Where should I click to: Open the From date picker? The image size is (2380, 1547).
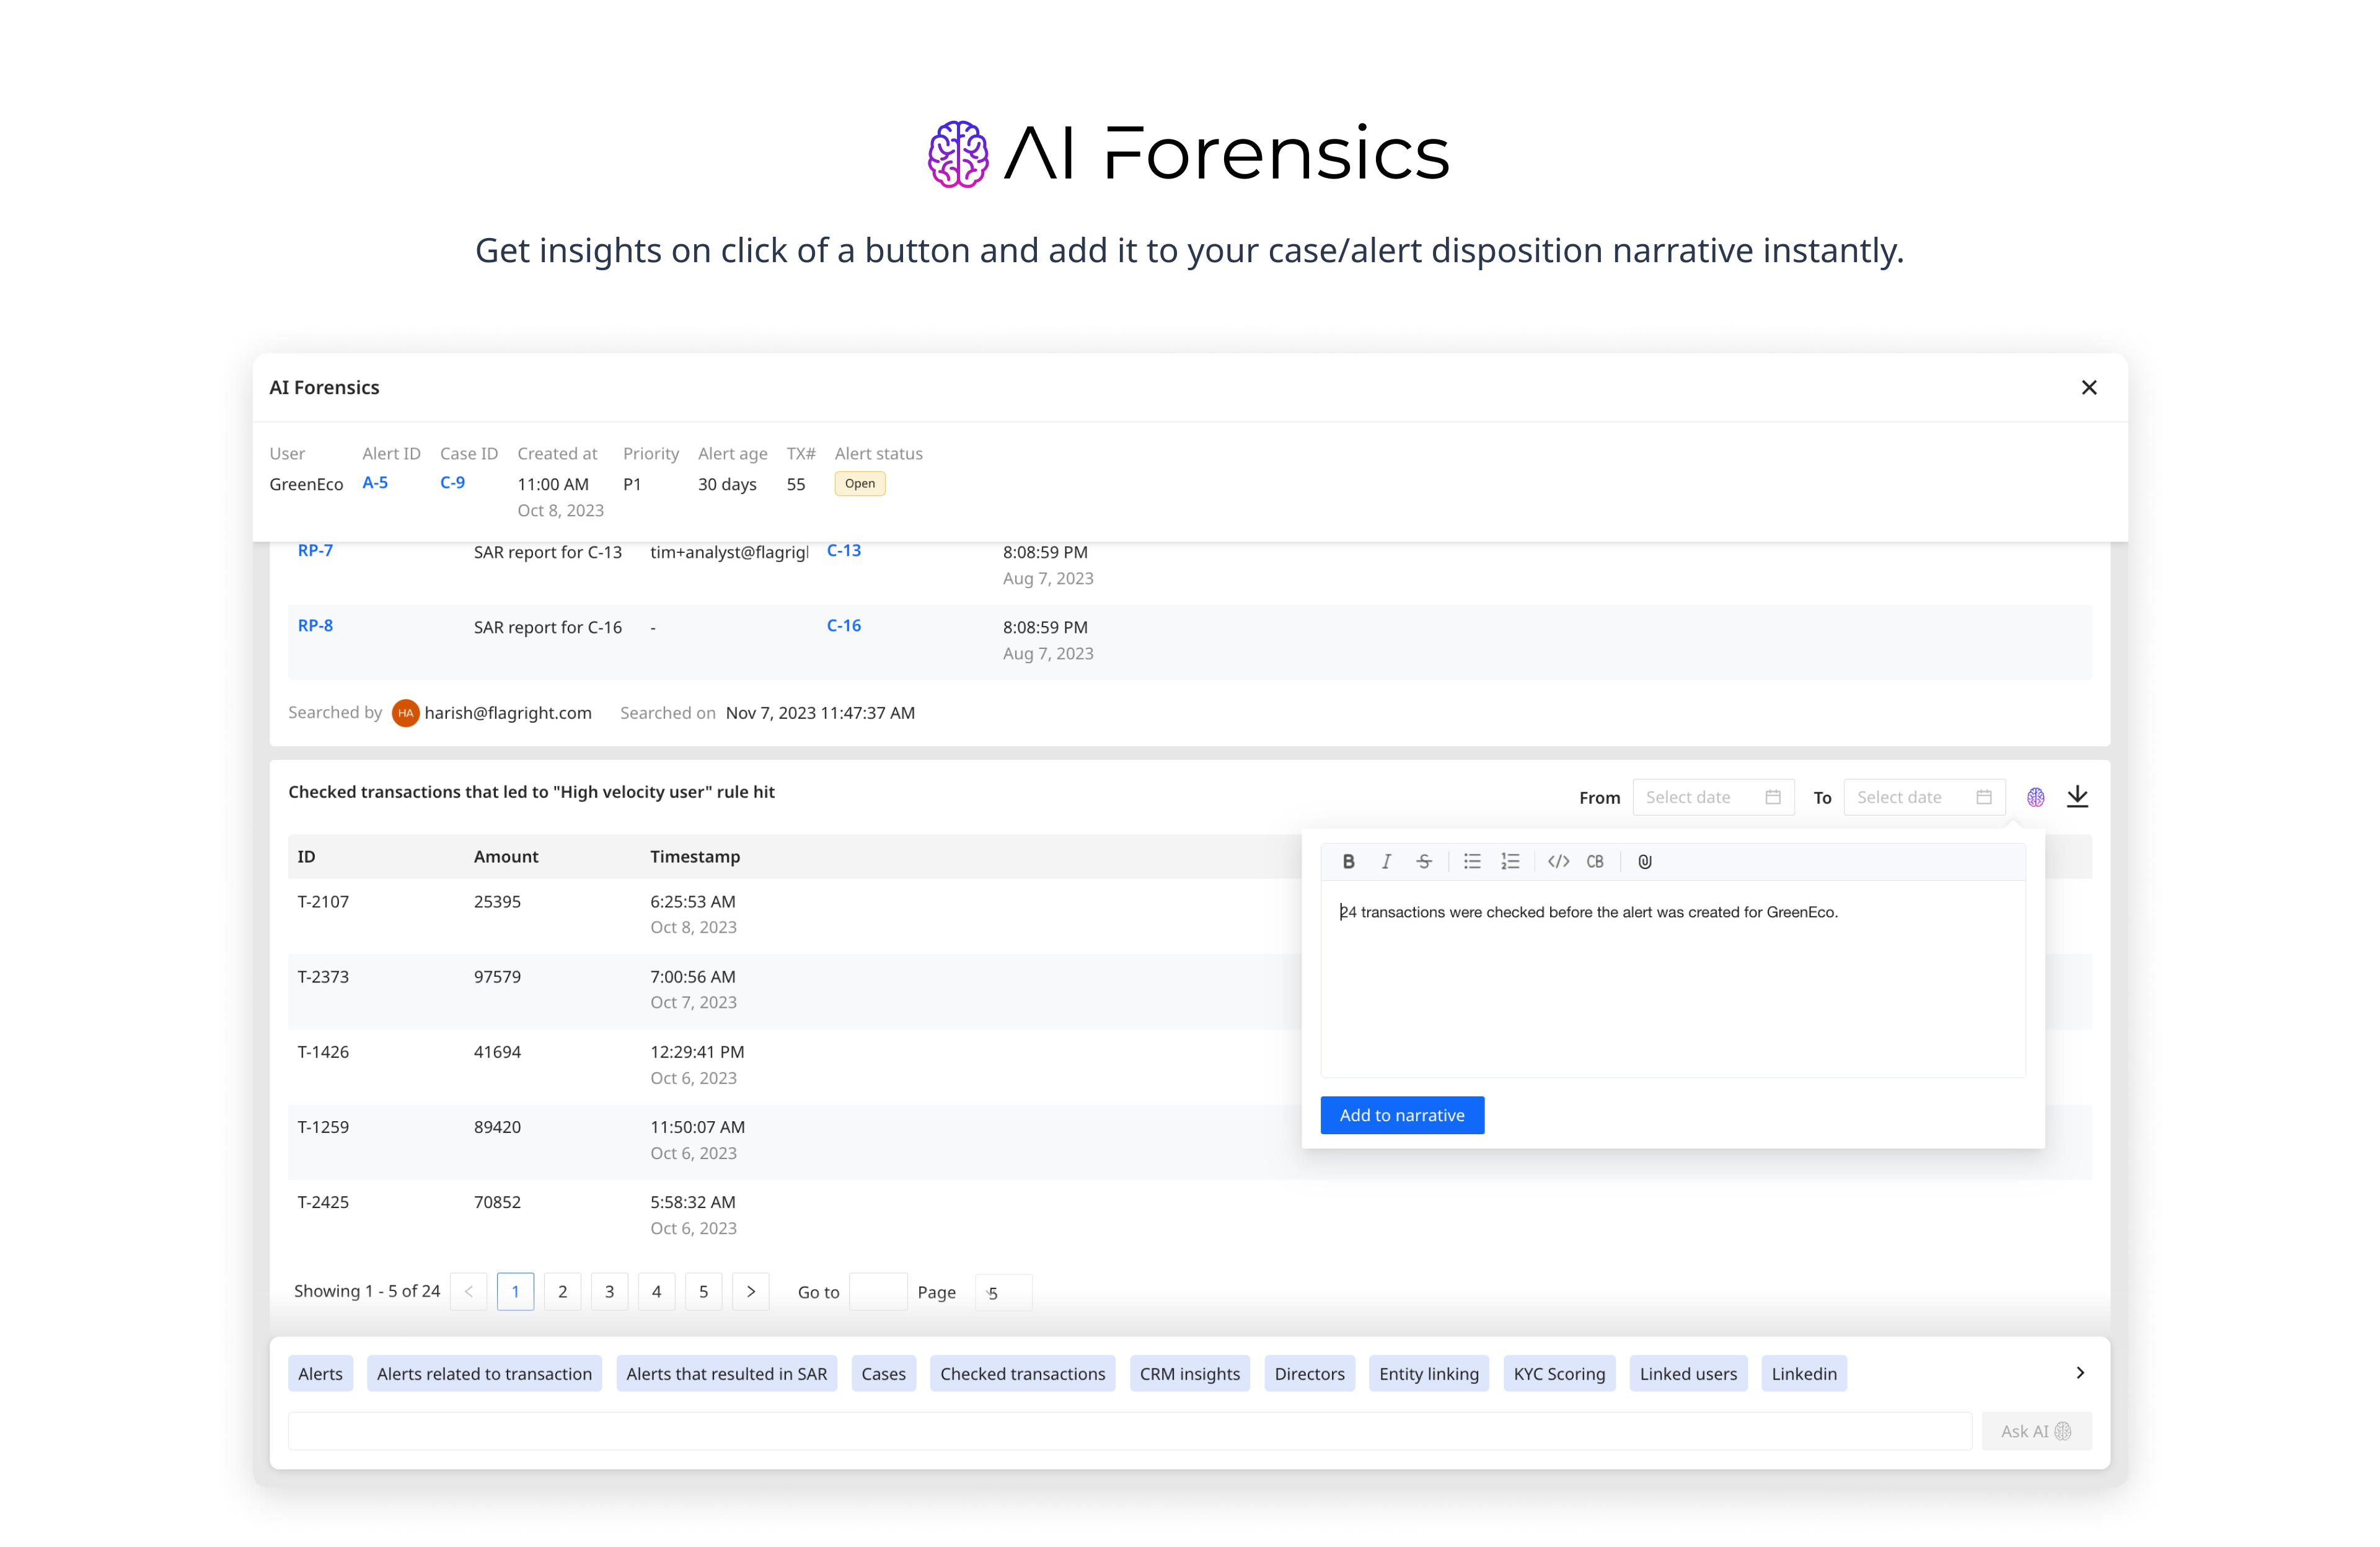pyautogui.click(x=1712, y=797)
